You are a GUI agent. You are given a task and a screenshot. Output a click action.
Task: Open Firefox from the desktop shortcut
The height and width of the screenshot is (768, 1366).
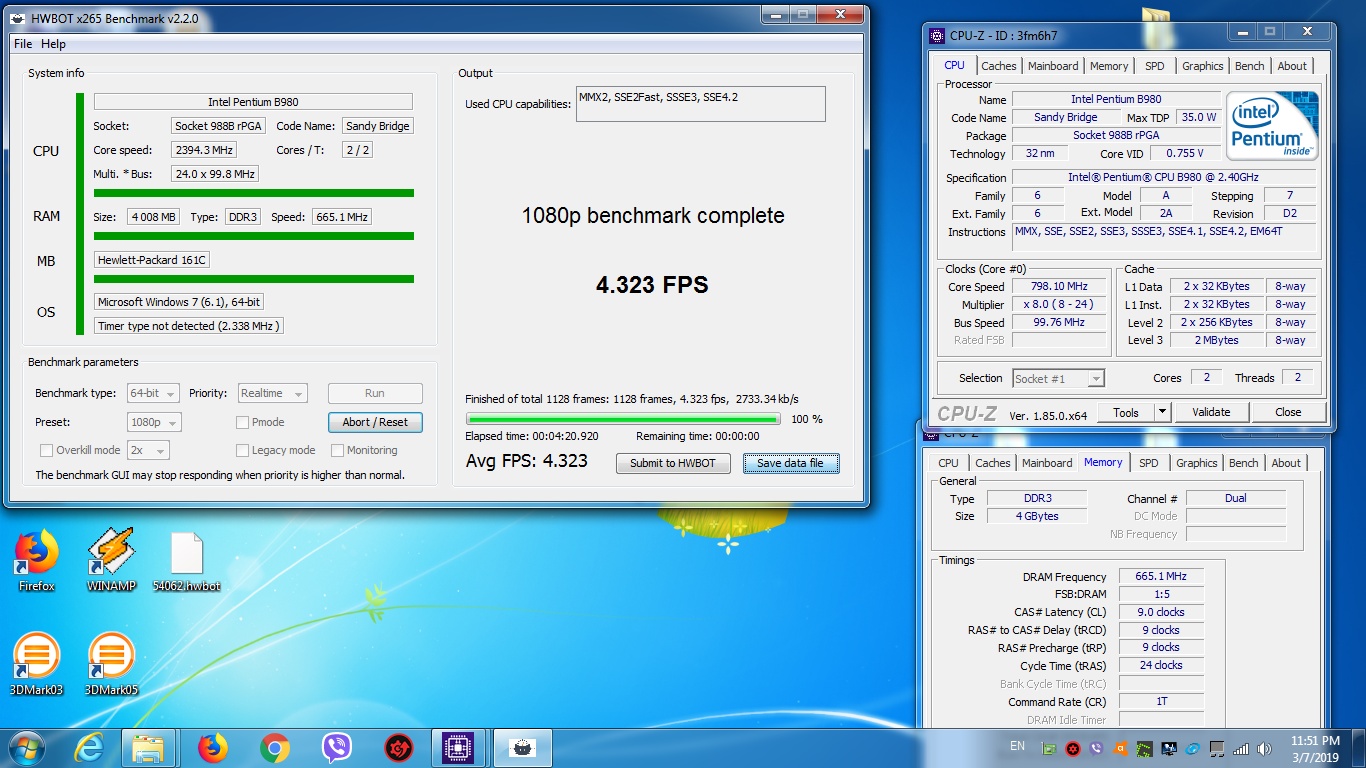(x=37, y=560)
